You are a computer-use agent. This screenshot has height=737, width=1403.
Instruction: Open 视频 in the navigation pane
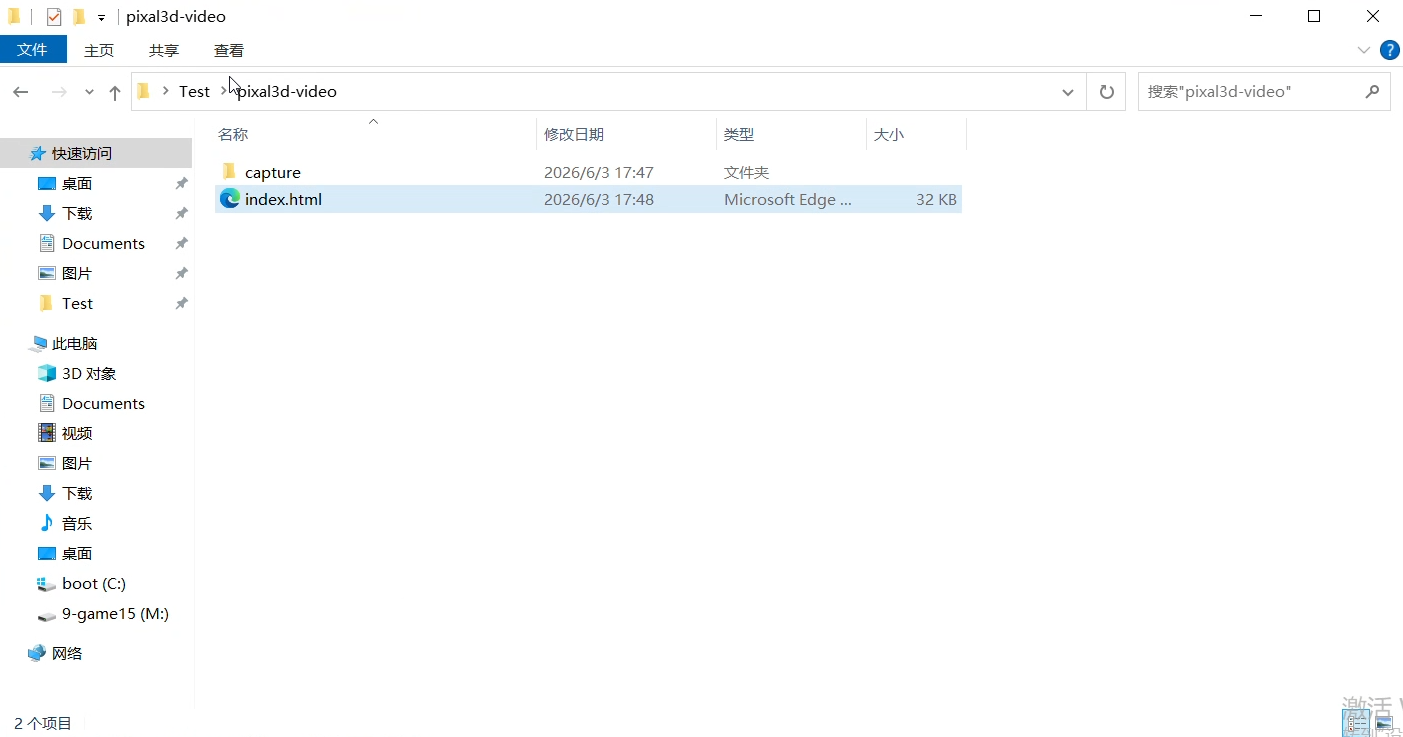click(77, 433)
